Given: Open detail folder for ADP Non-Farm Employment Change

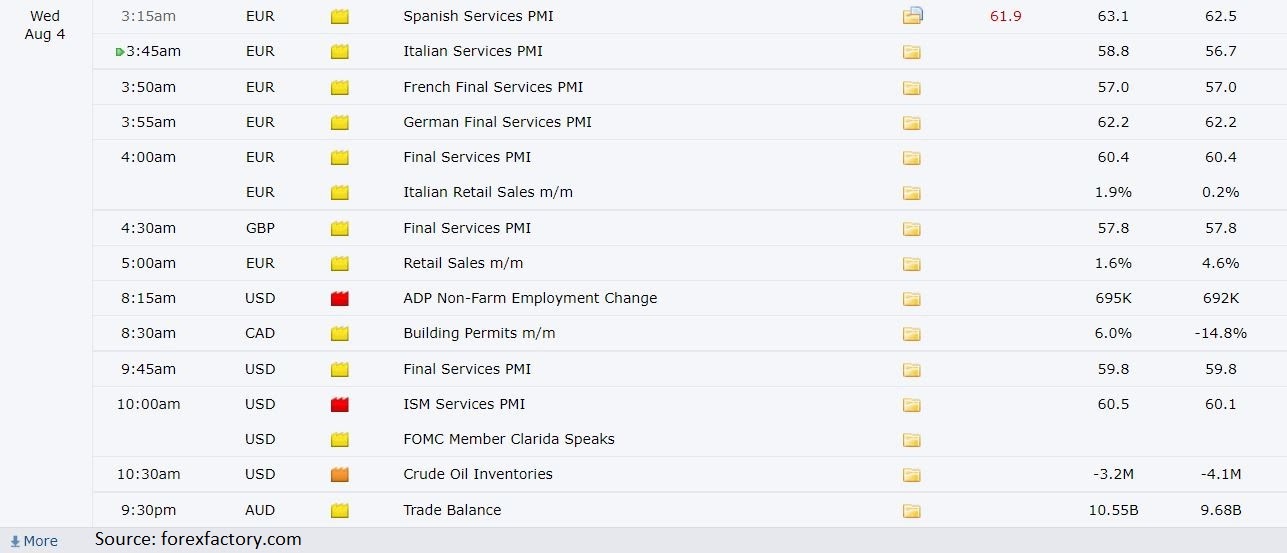Looking at the screenshot, I should [911, 298].
